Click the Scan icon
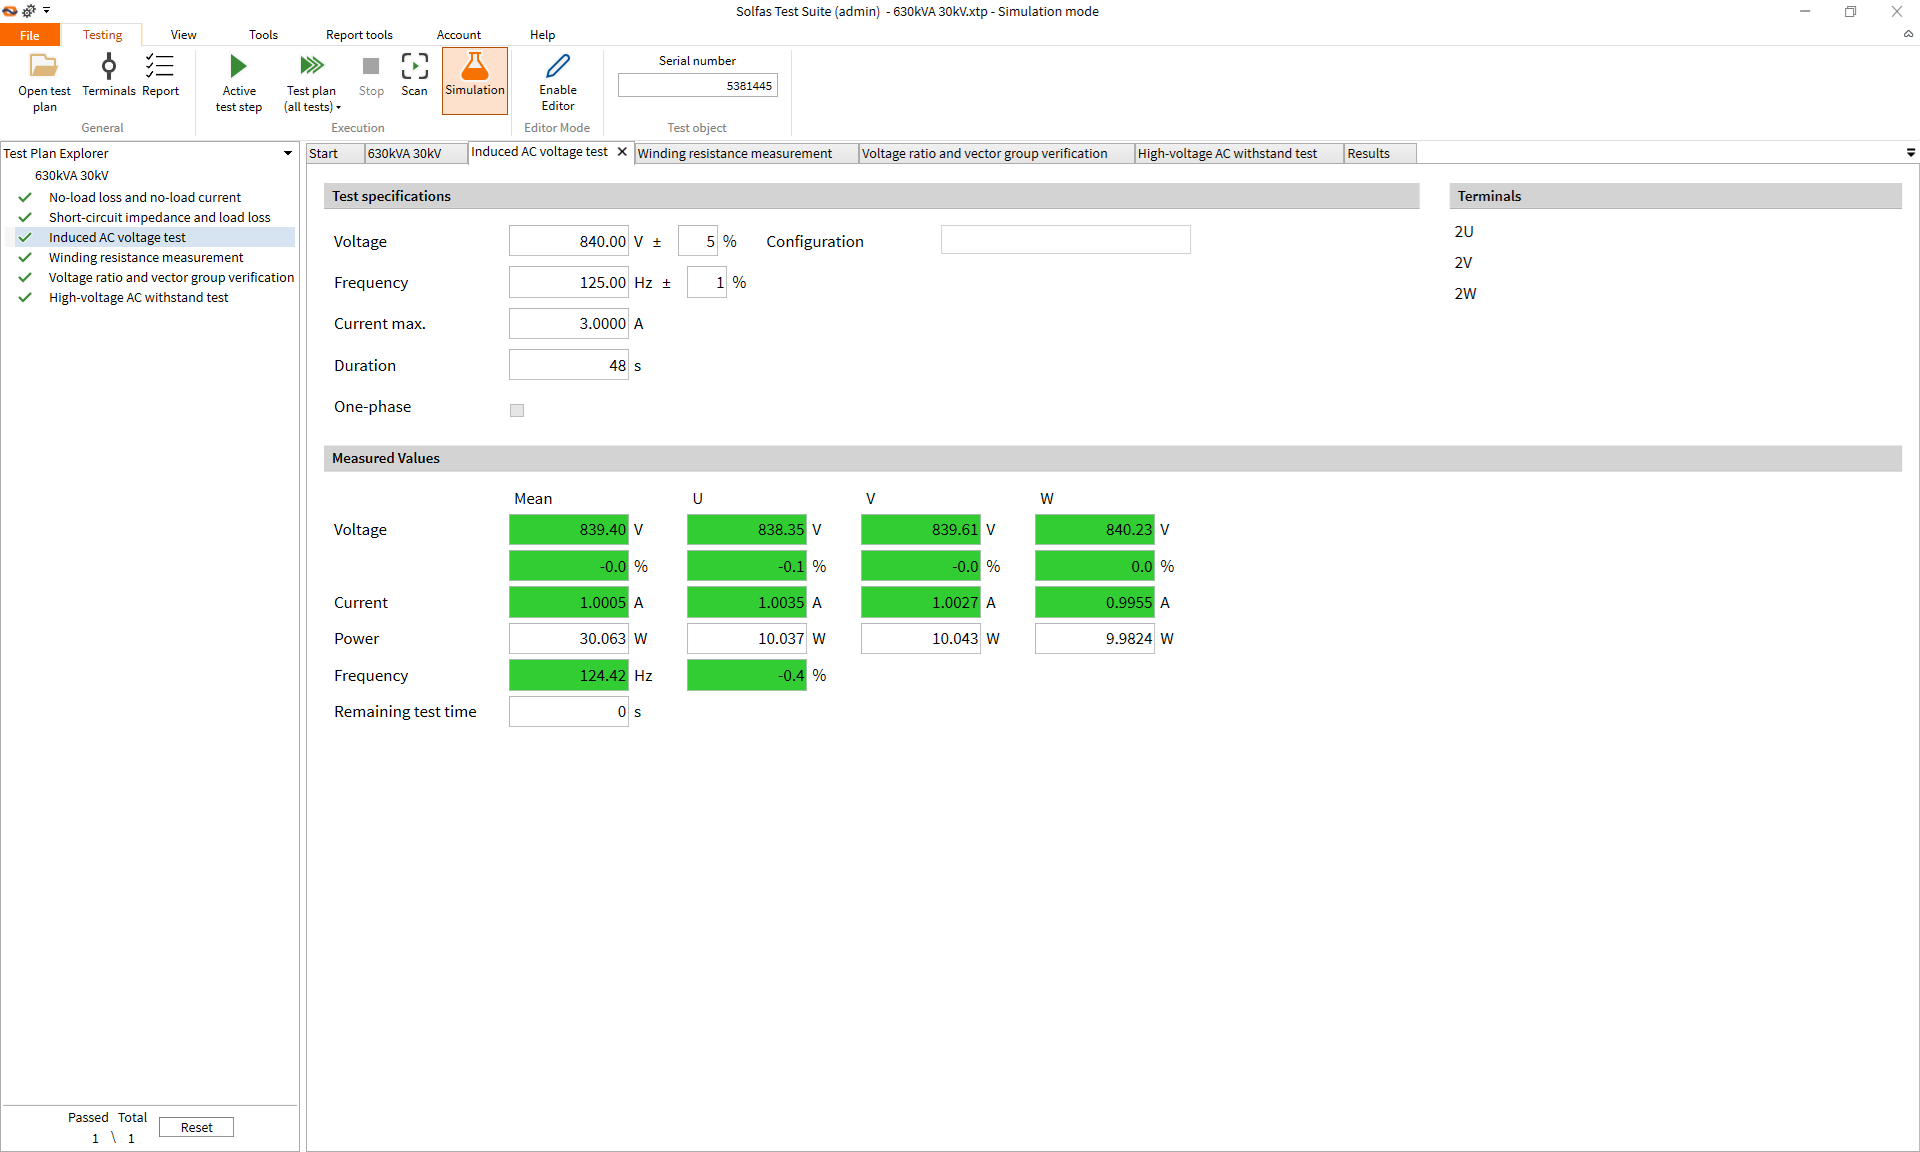Screen dimensions: 1920x1152 click(x=414, y=67)
